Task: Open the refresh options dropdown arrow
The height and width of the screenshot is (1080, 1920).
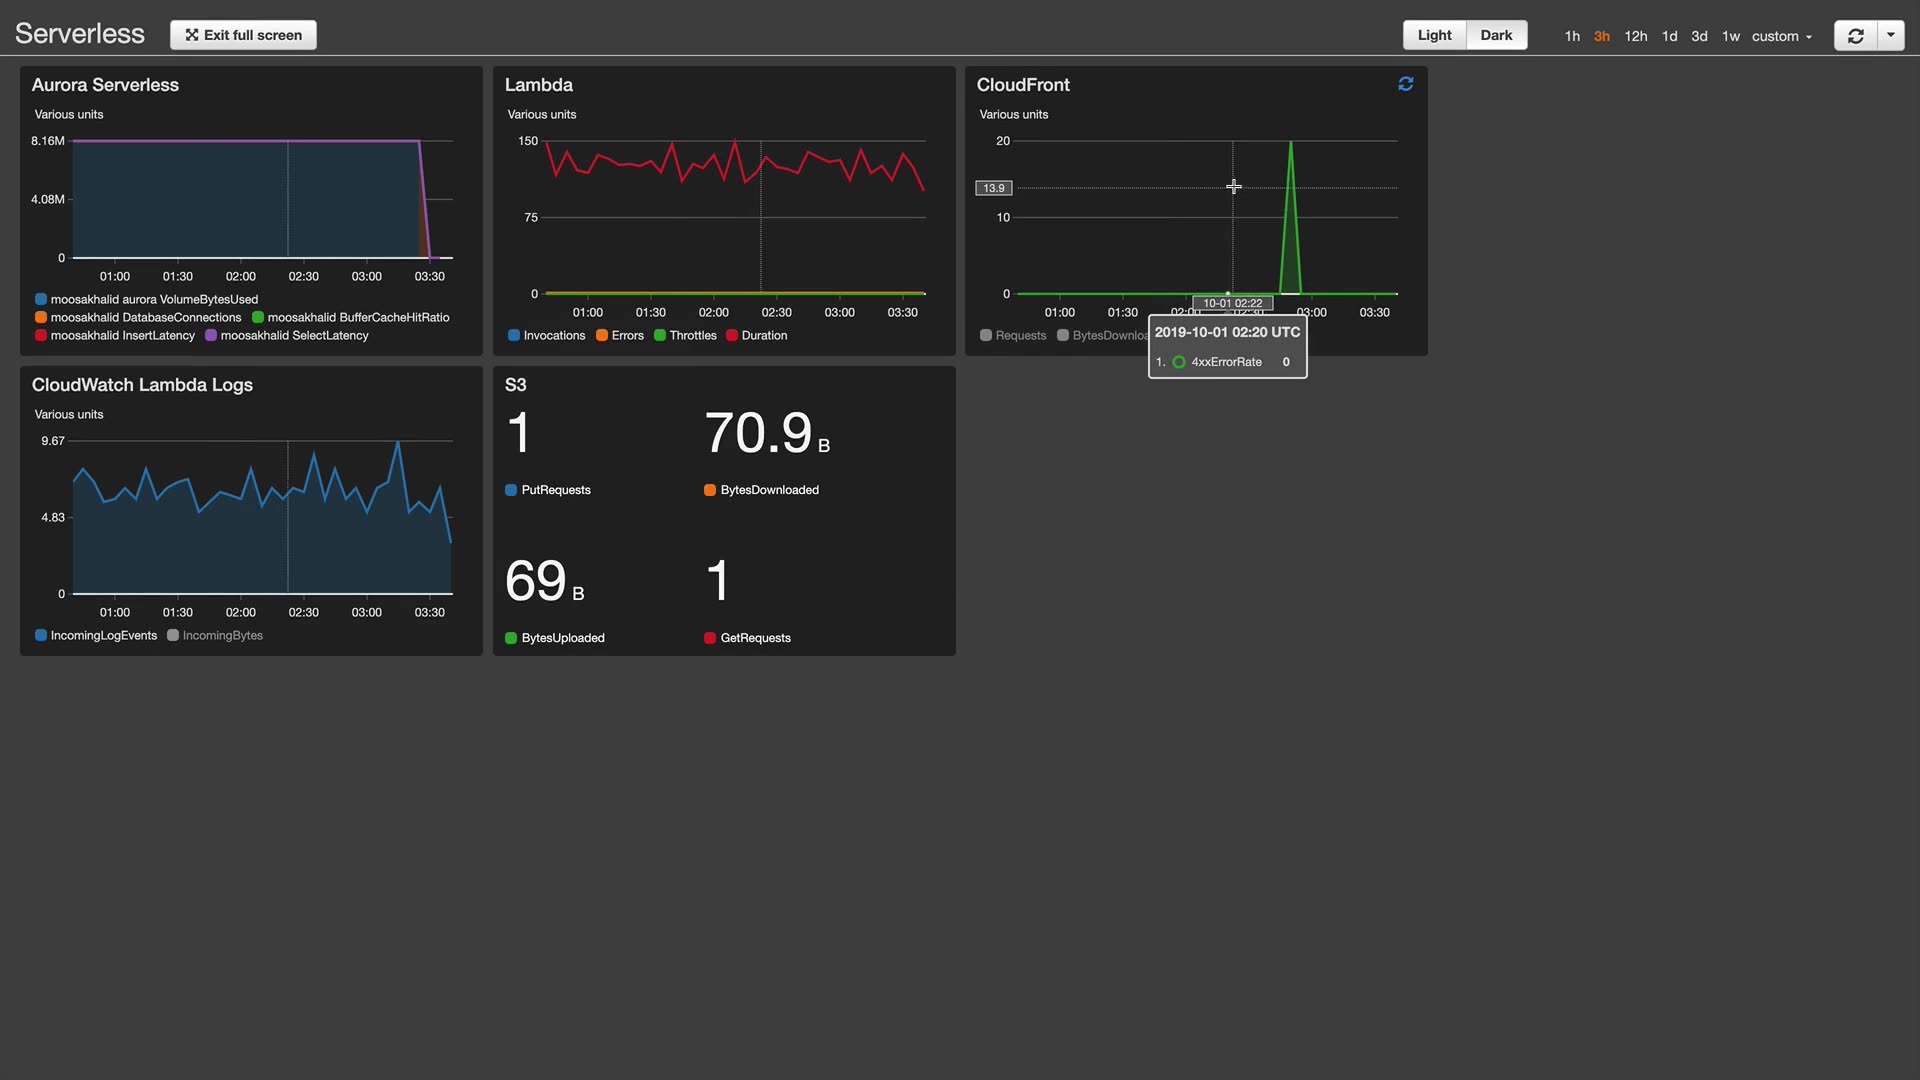Action: pos(1891,35)
